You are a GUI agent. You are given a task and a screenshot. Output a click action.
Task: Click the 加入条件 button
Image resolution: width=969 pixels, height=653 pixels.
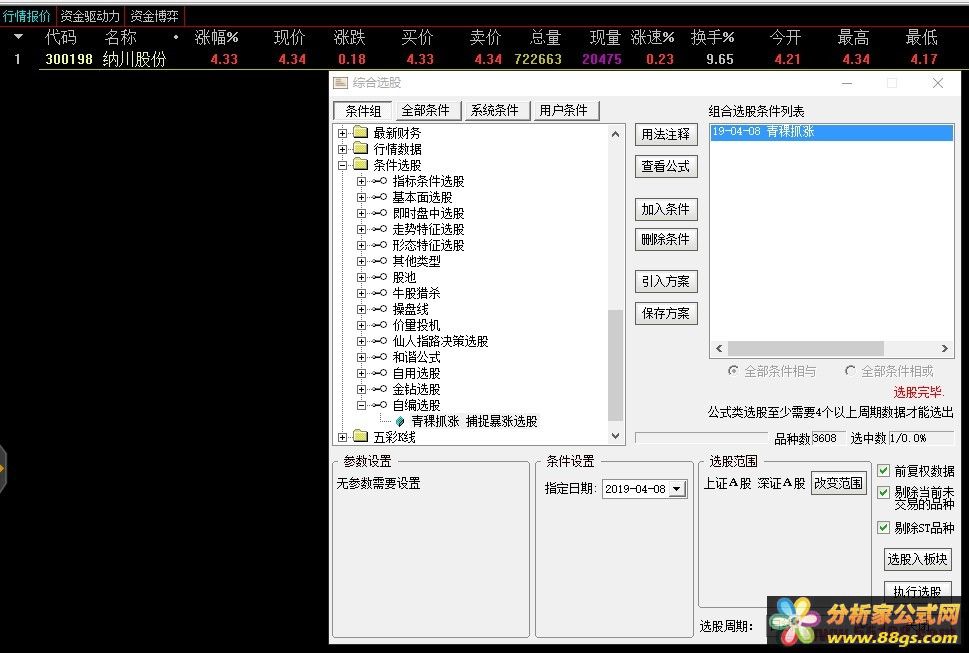point(666,209)
